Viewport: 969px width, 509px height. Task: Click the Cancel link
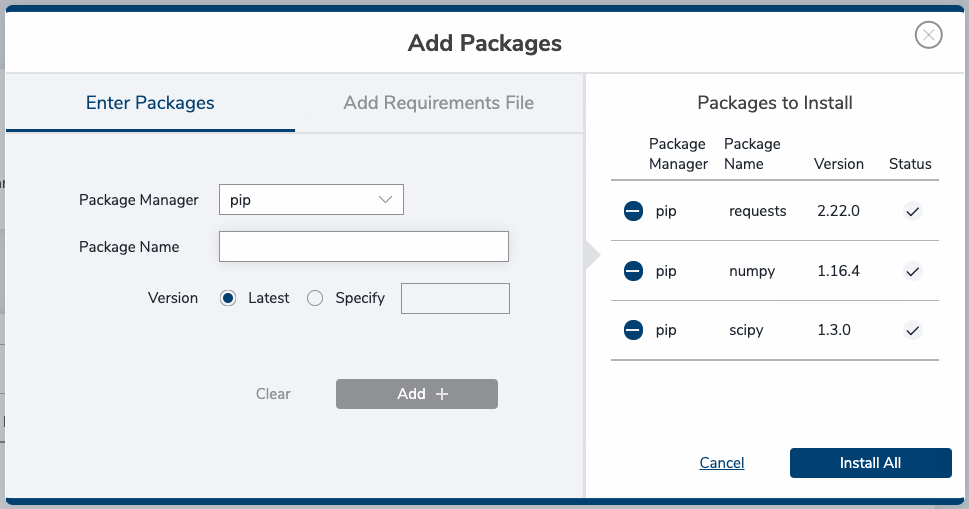tap(722, 463)
